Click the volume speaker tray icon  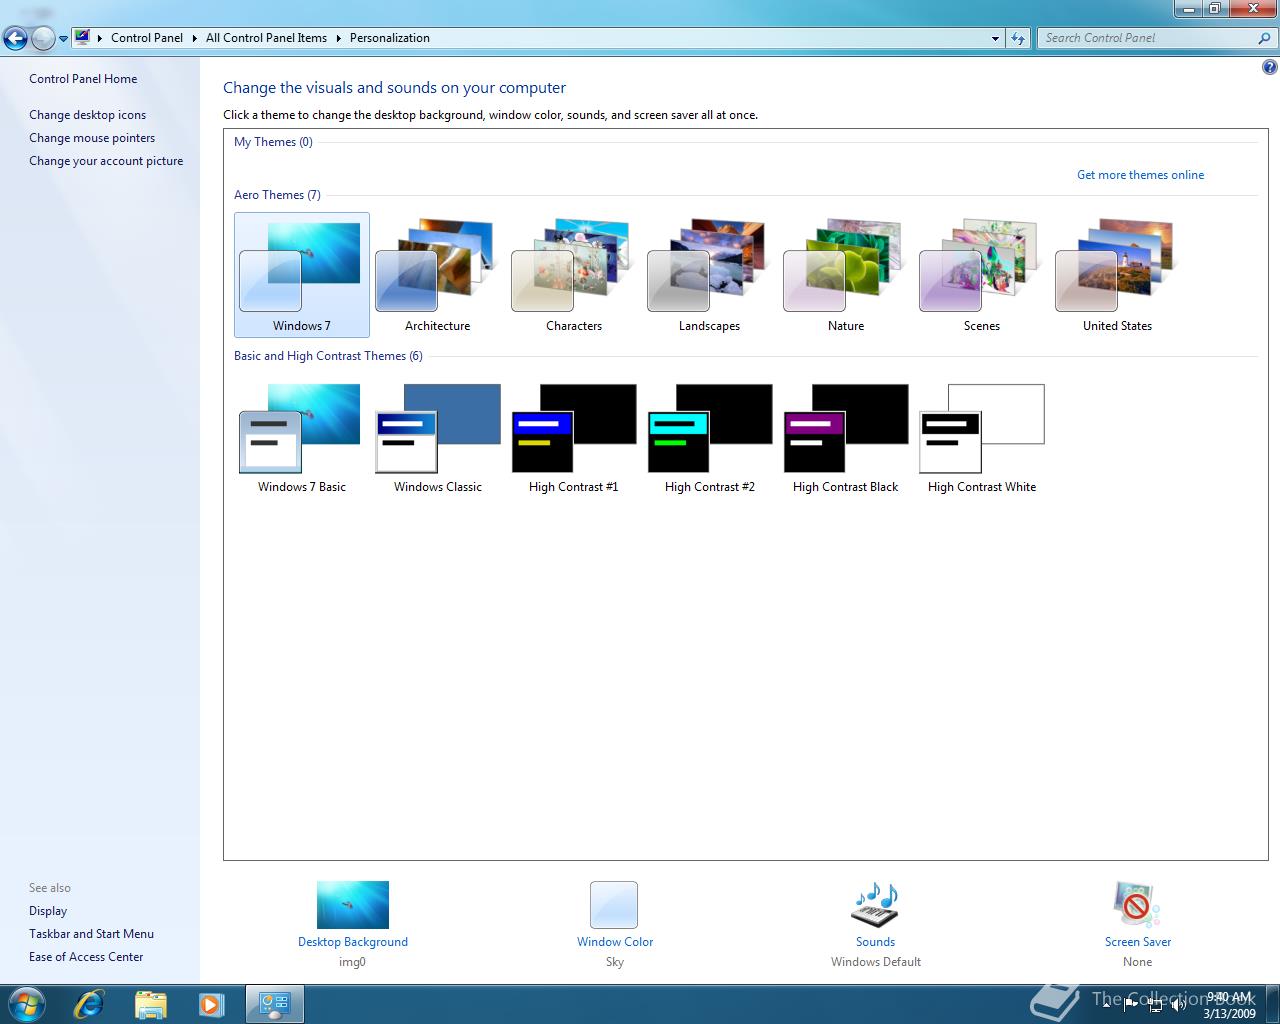click(x=1179, y=1004)
